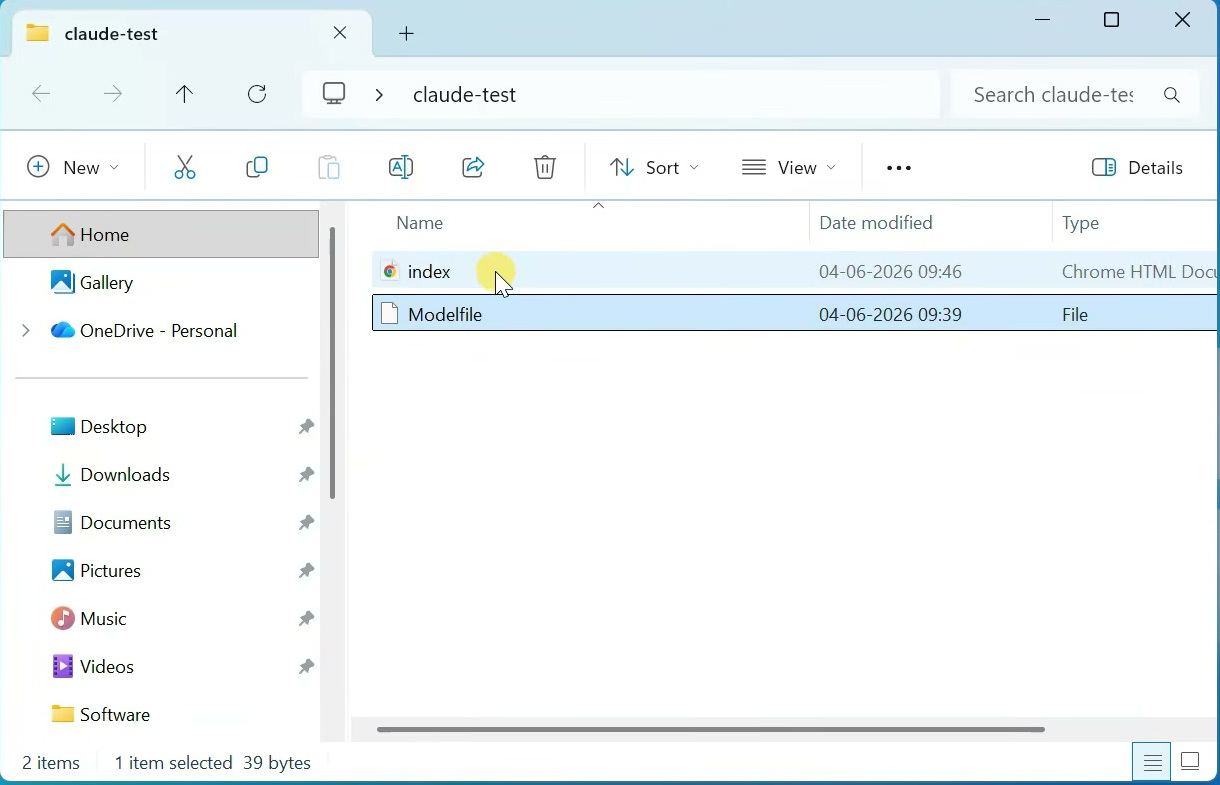Open the New dropdown menu

73,168
